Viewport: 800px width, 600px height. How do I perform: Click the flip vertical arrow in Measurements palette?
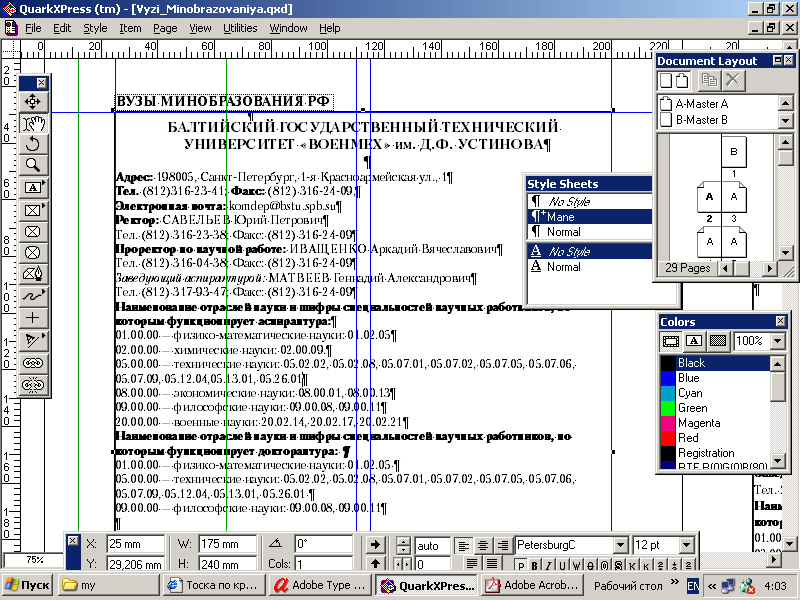[376, 563]
